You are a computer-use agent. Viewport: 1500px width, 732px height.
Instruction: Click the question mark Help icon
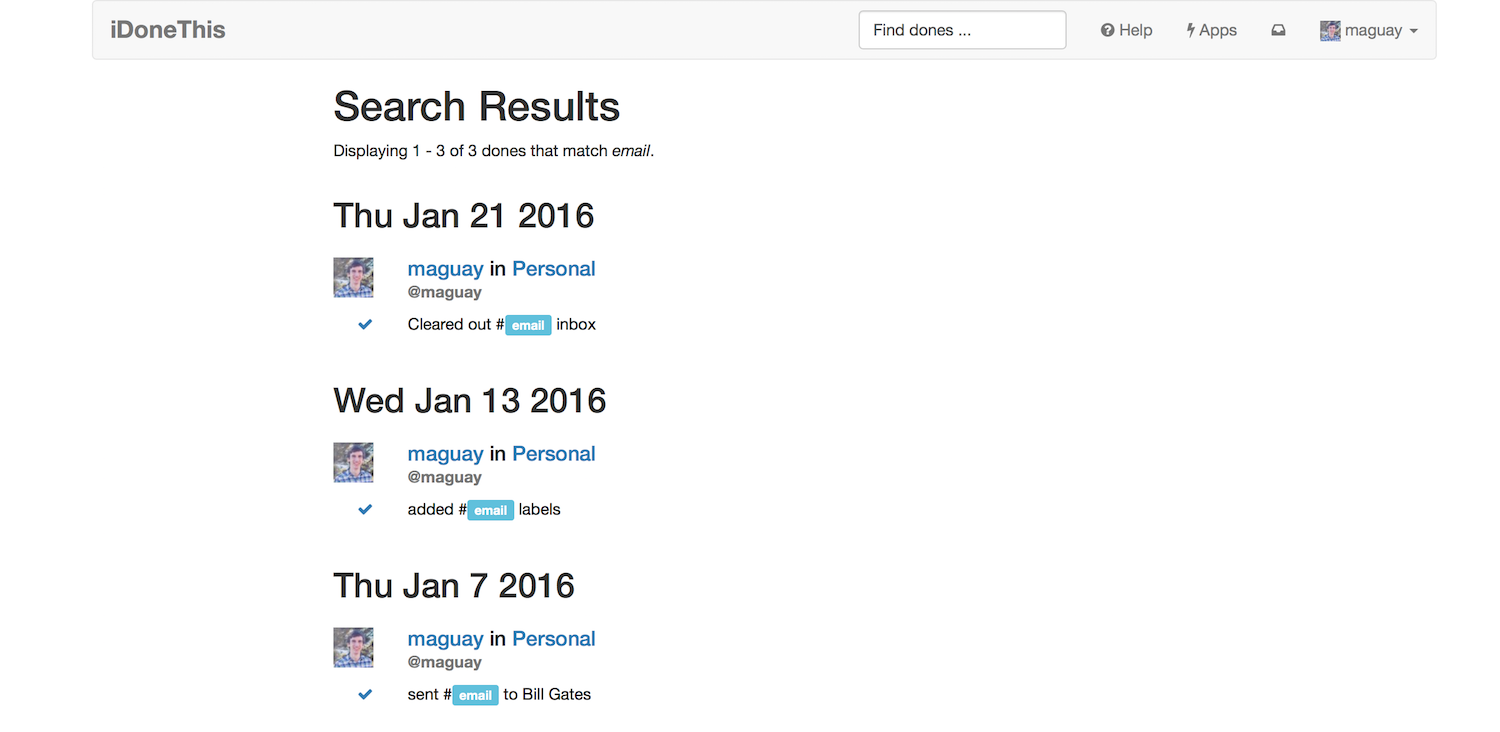click(x=1107, y=31)
